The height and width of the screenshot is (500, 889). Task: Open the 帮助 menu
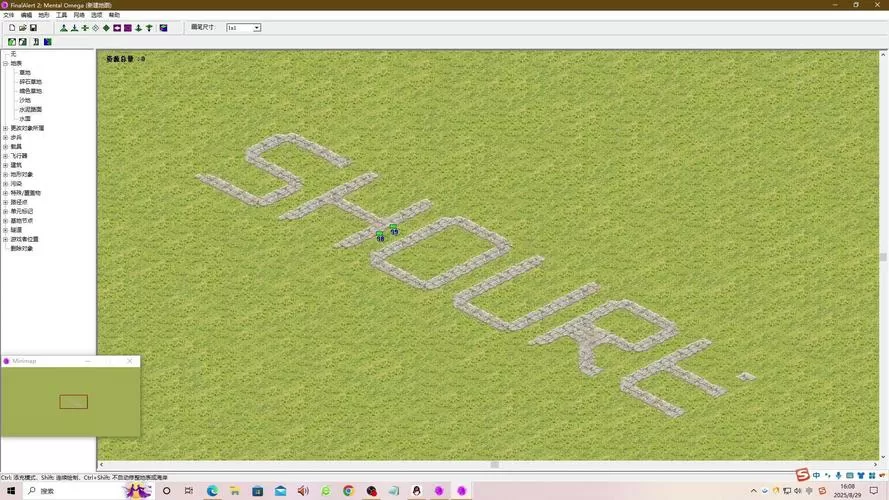[x=114, y=15]
